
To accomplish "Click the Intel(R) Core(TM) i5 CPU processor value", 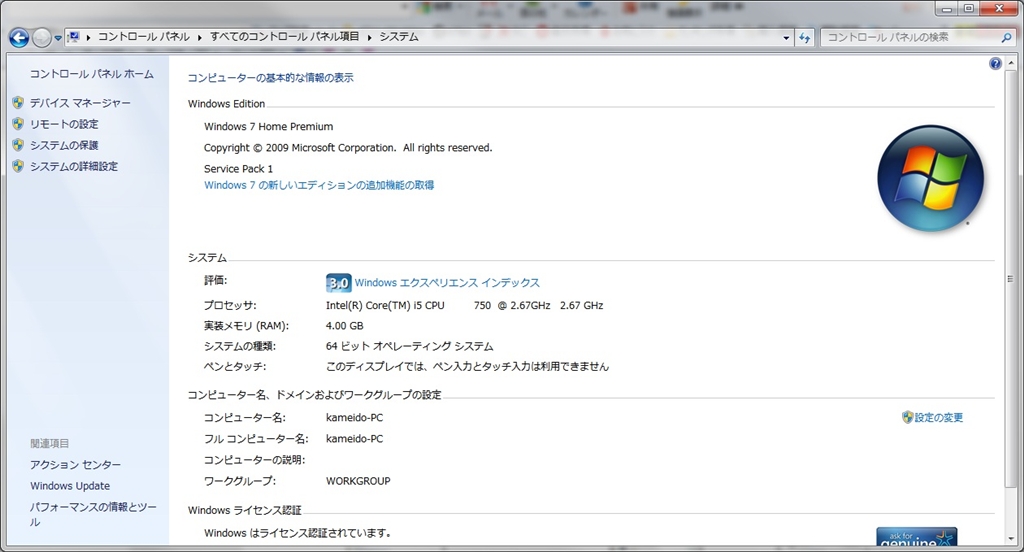I will 464,305.
